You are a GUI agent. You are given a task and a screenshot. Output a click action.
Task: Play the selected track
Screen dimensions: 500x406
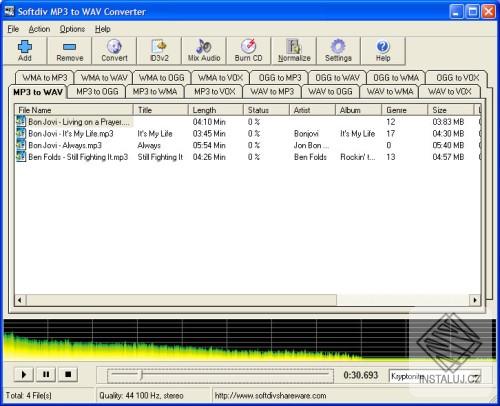pos(24,375)
